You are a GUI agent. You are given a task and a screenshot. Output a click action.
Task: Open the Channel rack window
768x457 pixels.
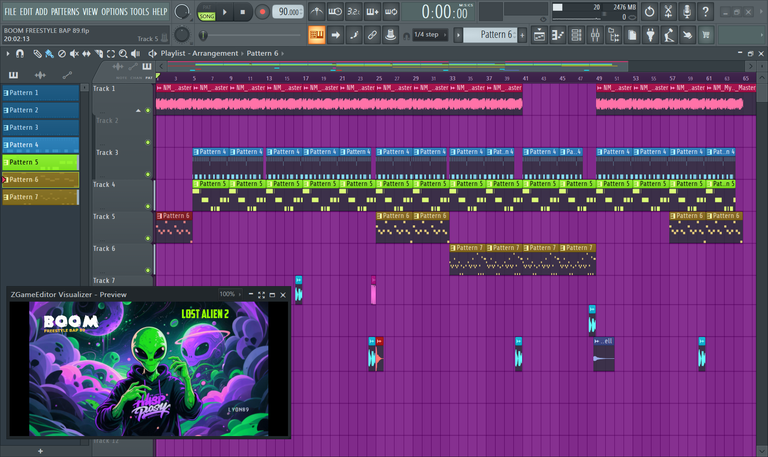[x=576, y=35]
